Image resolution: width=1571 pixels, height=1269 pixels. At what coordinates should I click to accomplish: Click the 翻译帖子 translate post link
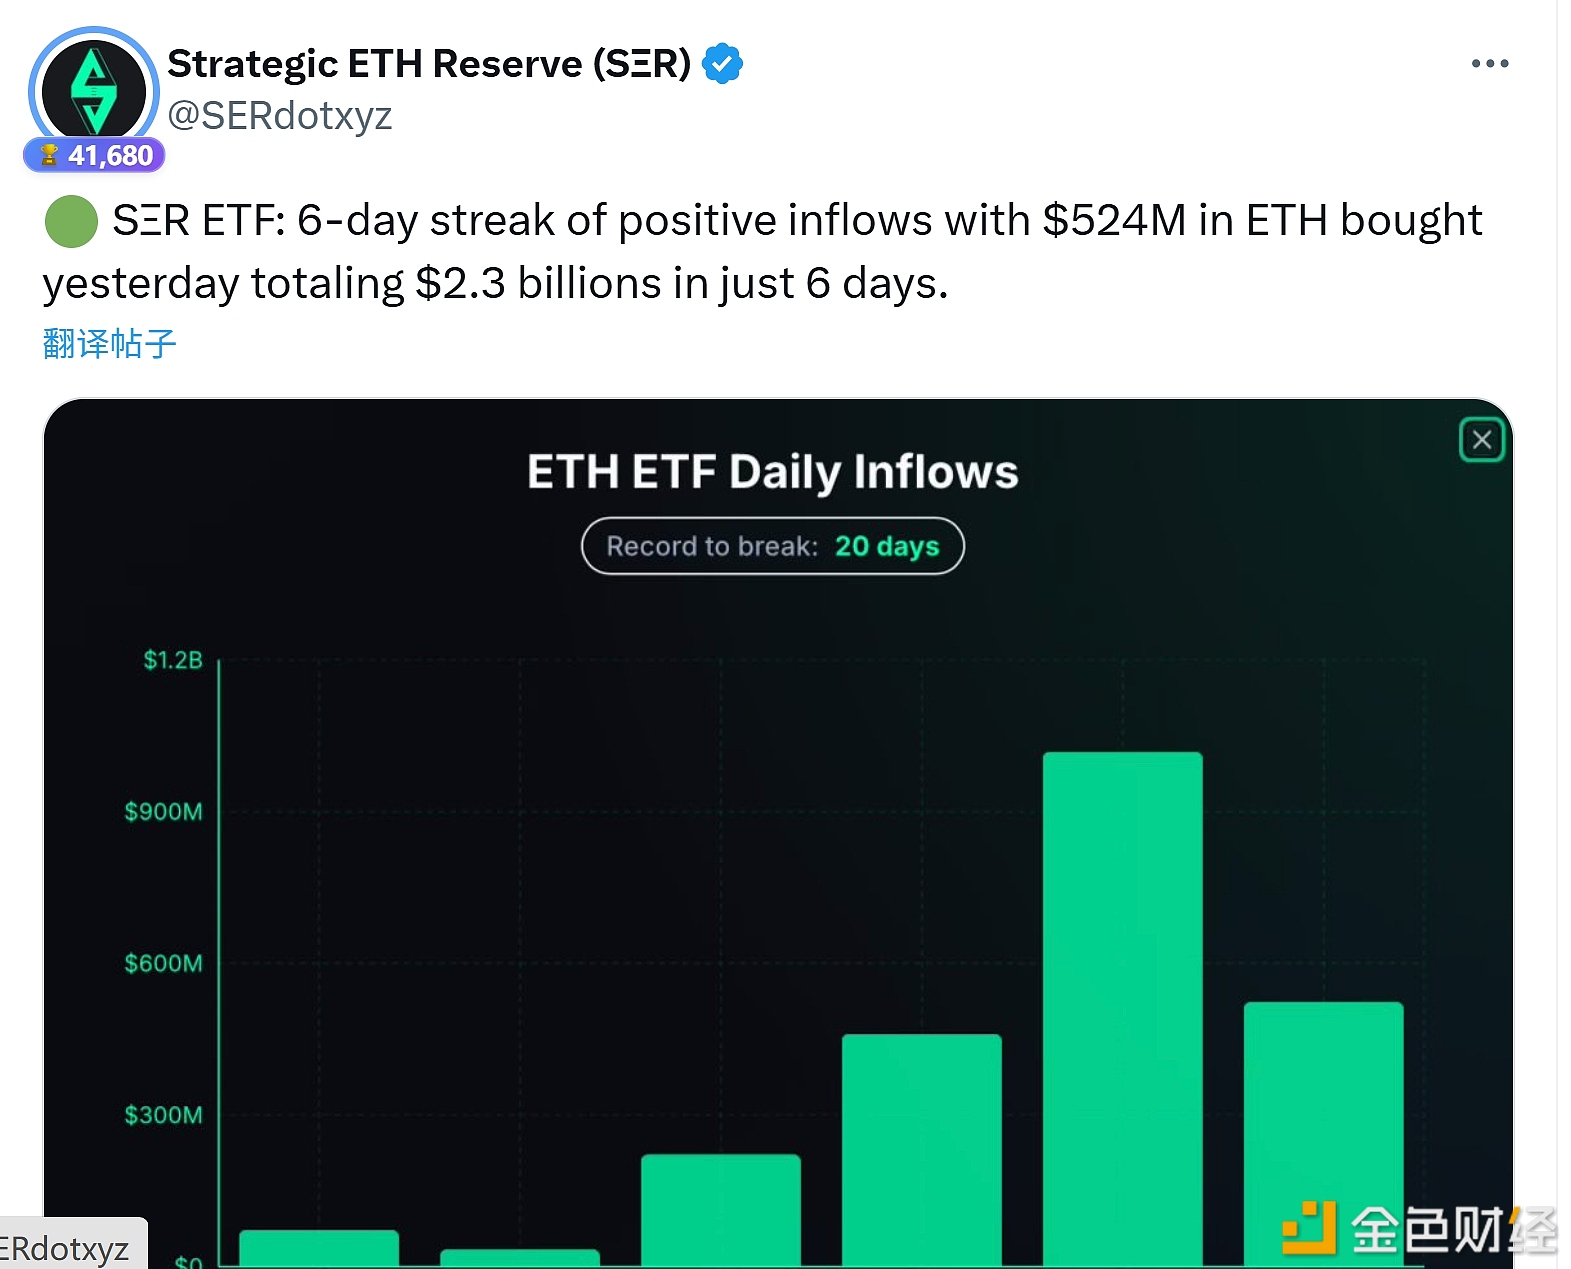click(x=109, y=344)
